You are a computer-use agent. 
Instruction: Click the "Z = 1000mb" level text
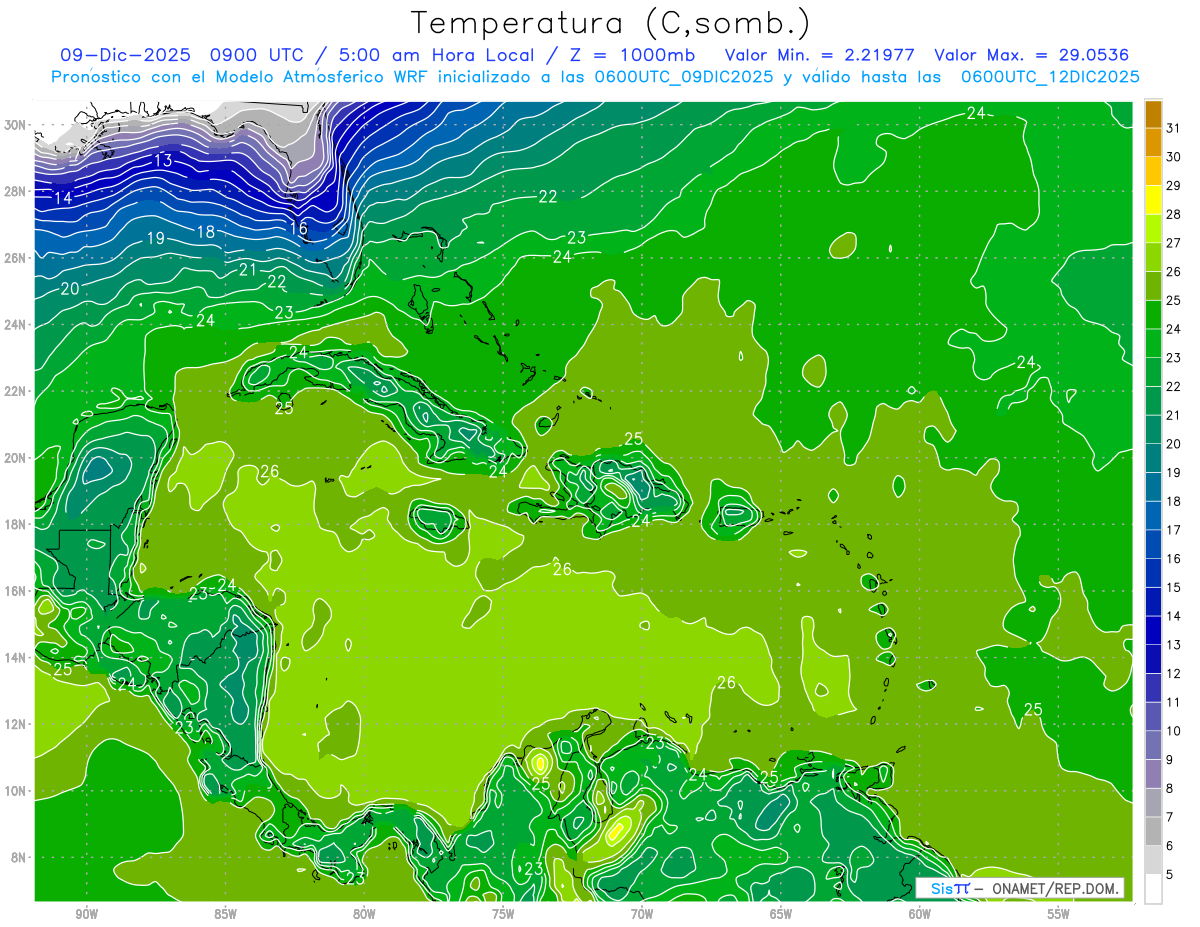[633, 55]
